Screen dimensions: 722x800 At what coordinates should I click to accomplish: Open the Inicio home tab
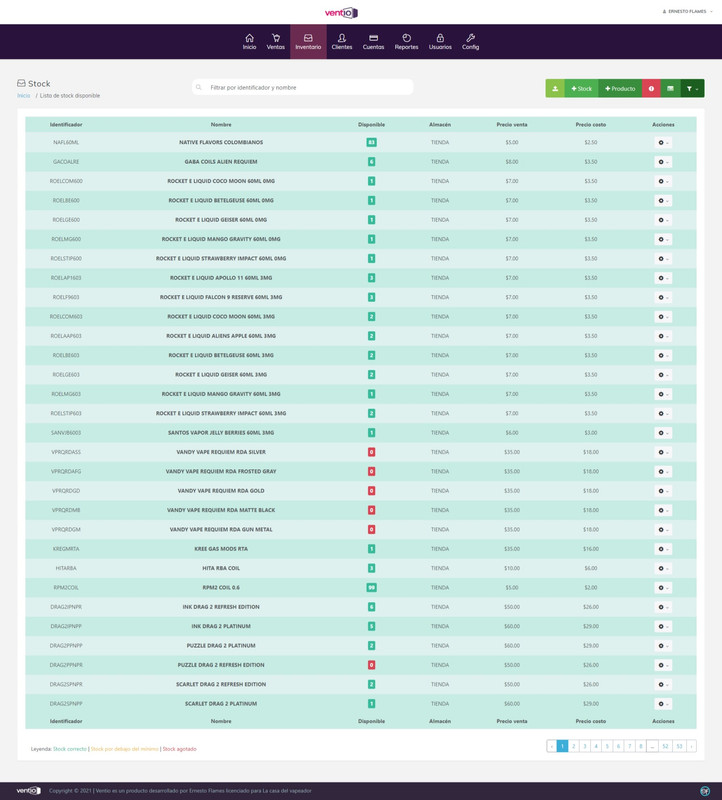point(249,42)
